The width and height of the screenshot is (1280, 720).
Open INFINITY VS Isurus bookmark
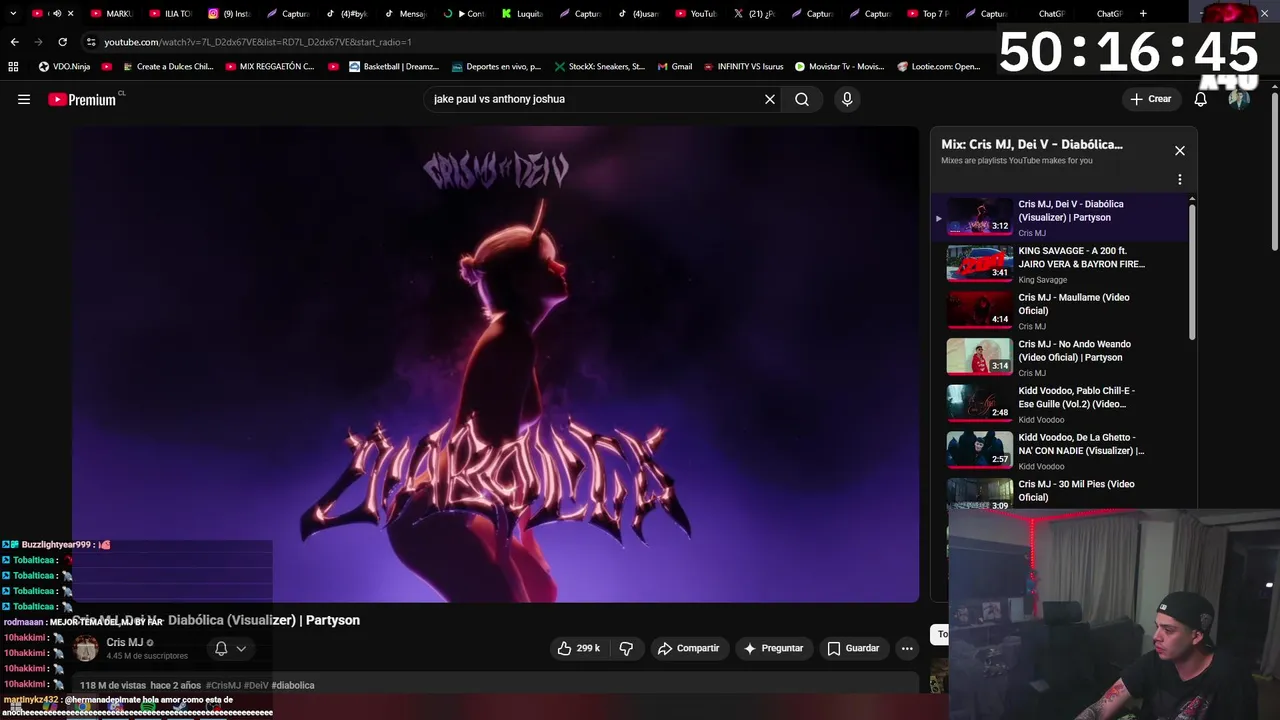click(744, 67)
